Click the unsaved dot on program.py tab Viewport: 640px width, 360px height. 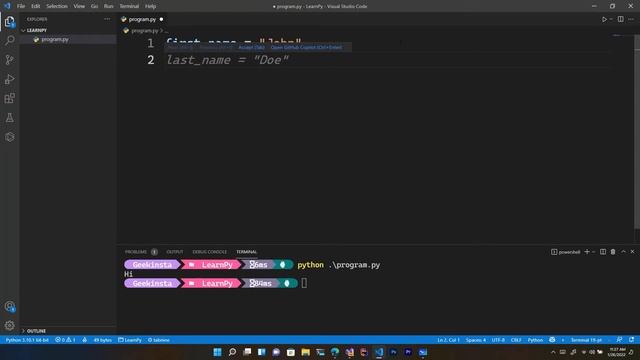point(161,19)
